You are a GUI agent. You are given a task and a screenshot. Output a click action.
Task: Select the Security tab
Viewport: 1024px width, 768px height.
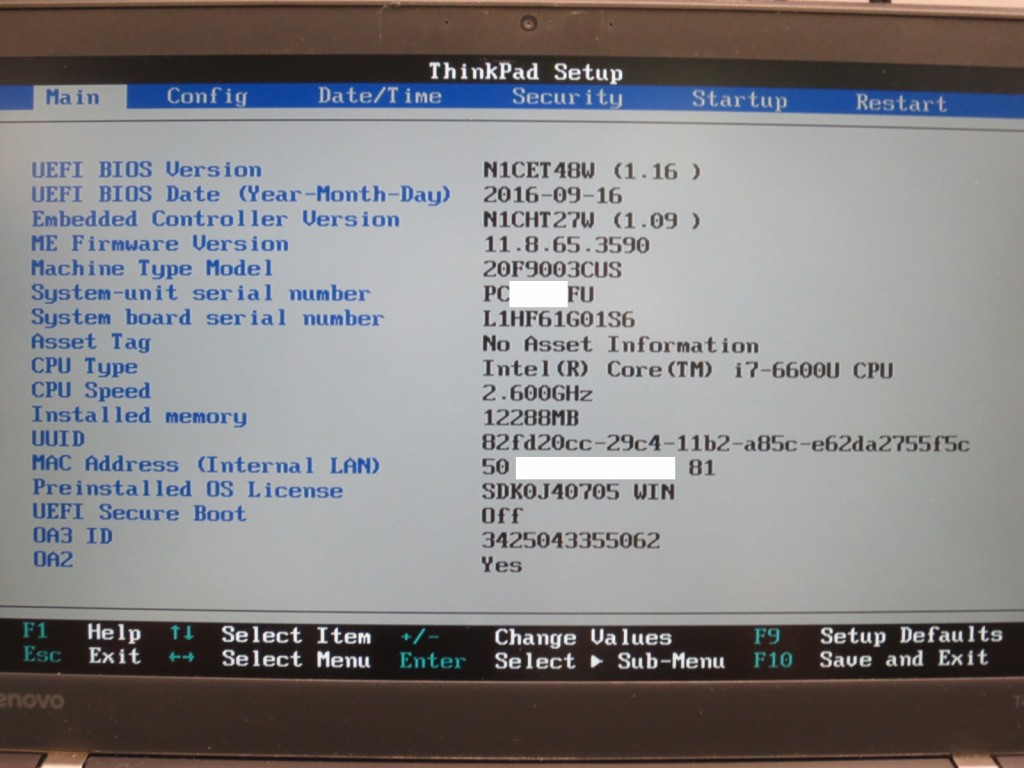tap(566, 98)
